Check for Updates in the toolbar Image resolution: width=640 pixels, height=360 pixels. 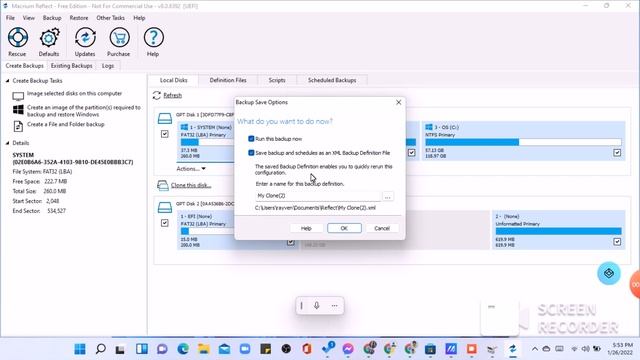[x=85, y=42]
